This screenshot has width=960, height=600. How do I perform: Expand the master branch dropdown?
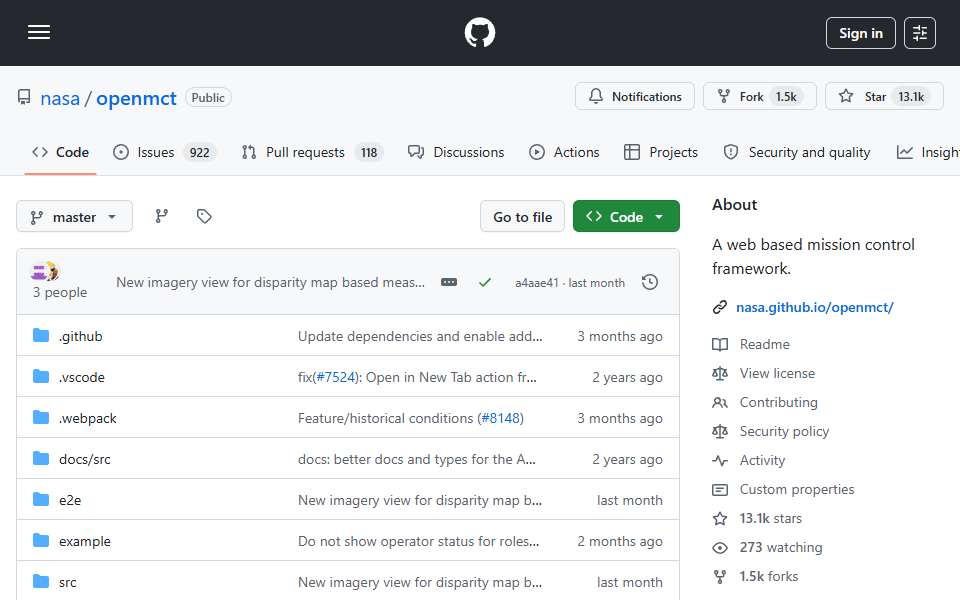(74, 217)
